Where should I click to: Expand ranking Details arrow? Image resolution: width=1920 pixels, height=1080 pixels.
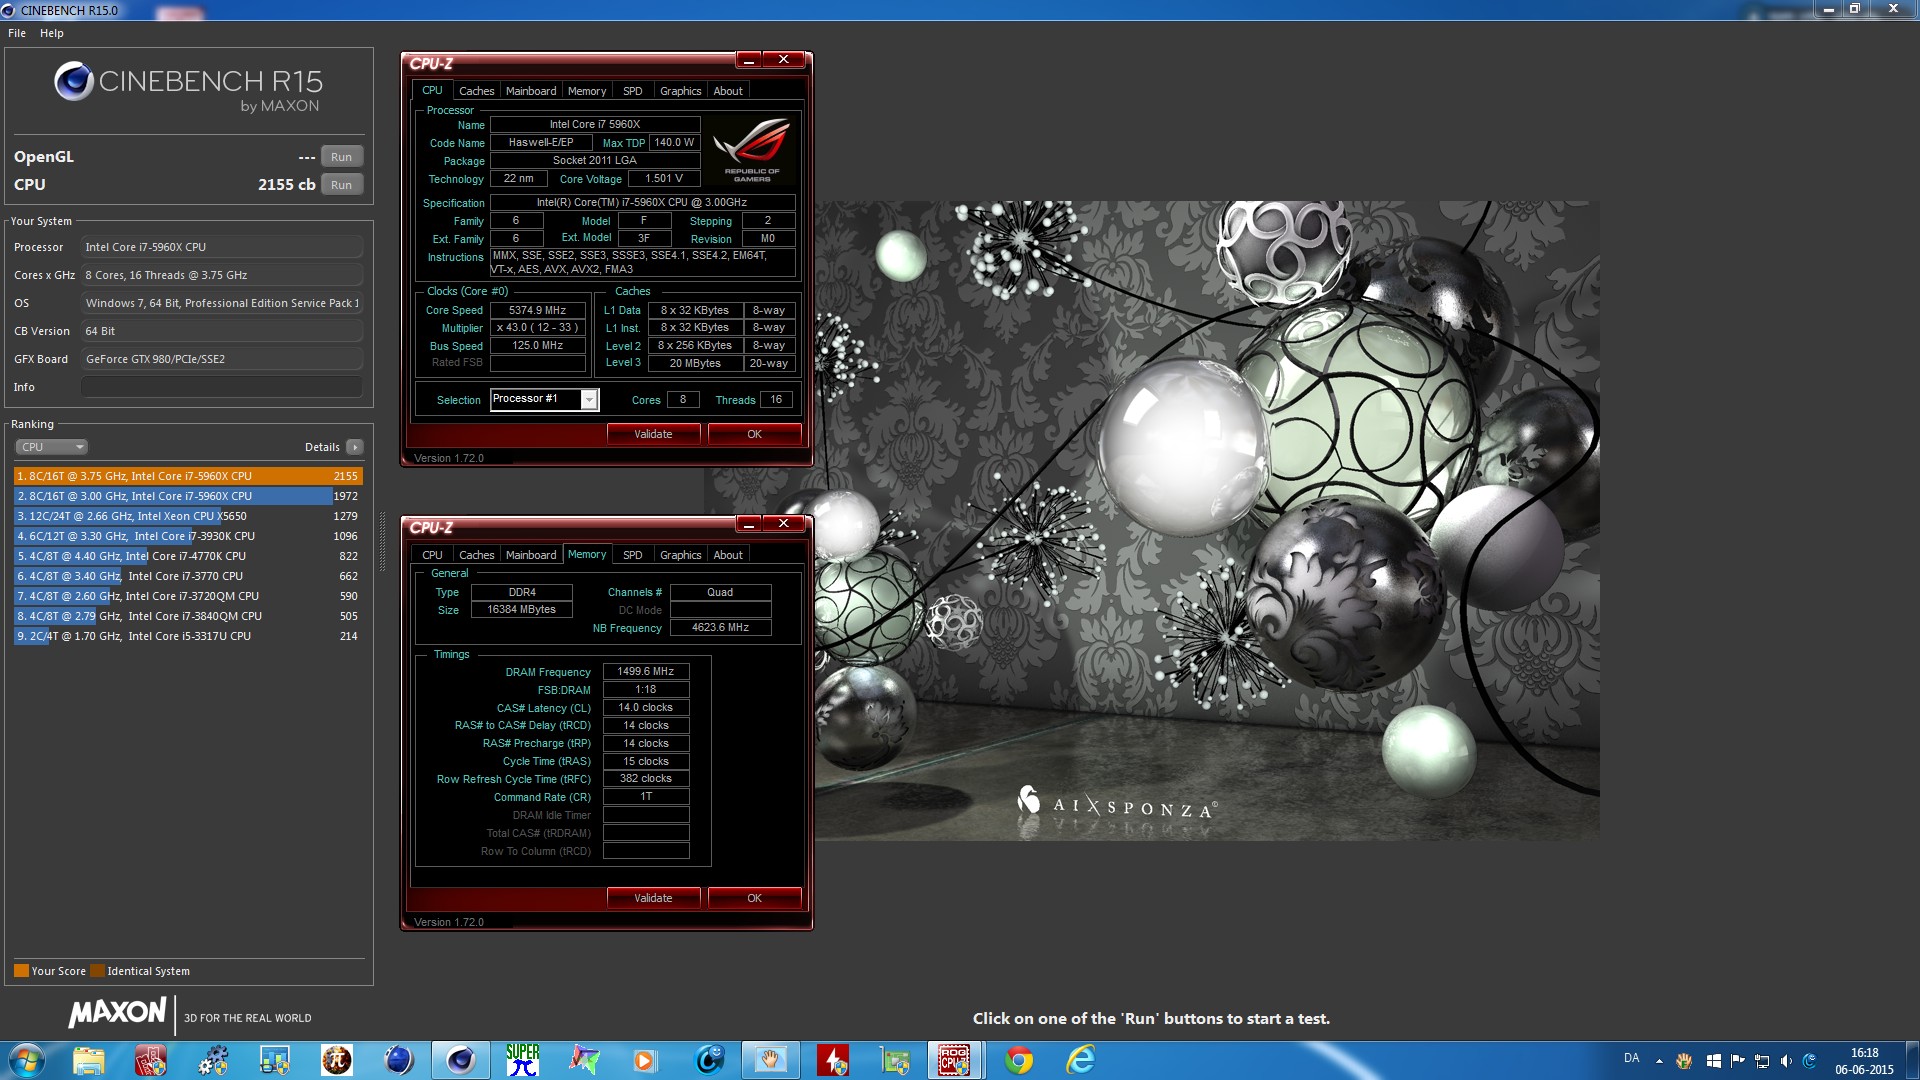tap(355, 447)
